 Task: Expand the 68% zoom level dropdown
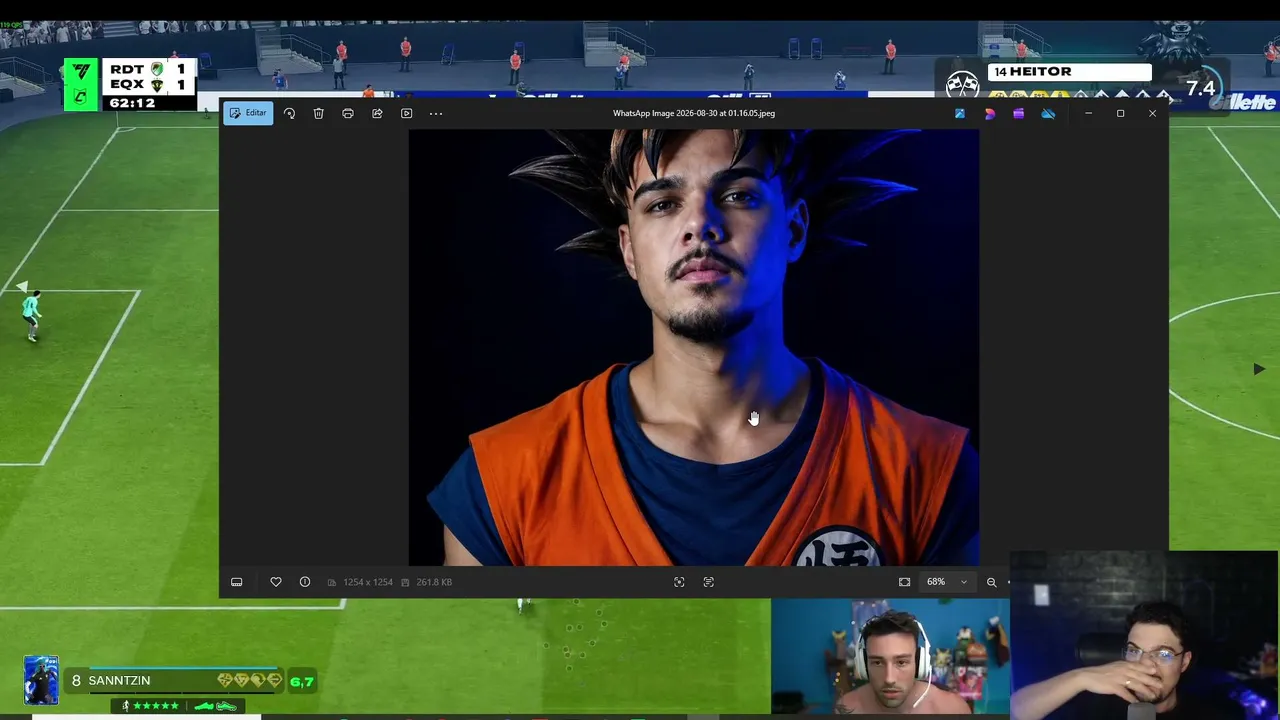coord(947,582)
